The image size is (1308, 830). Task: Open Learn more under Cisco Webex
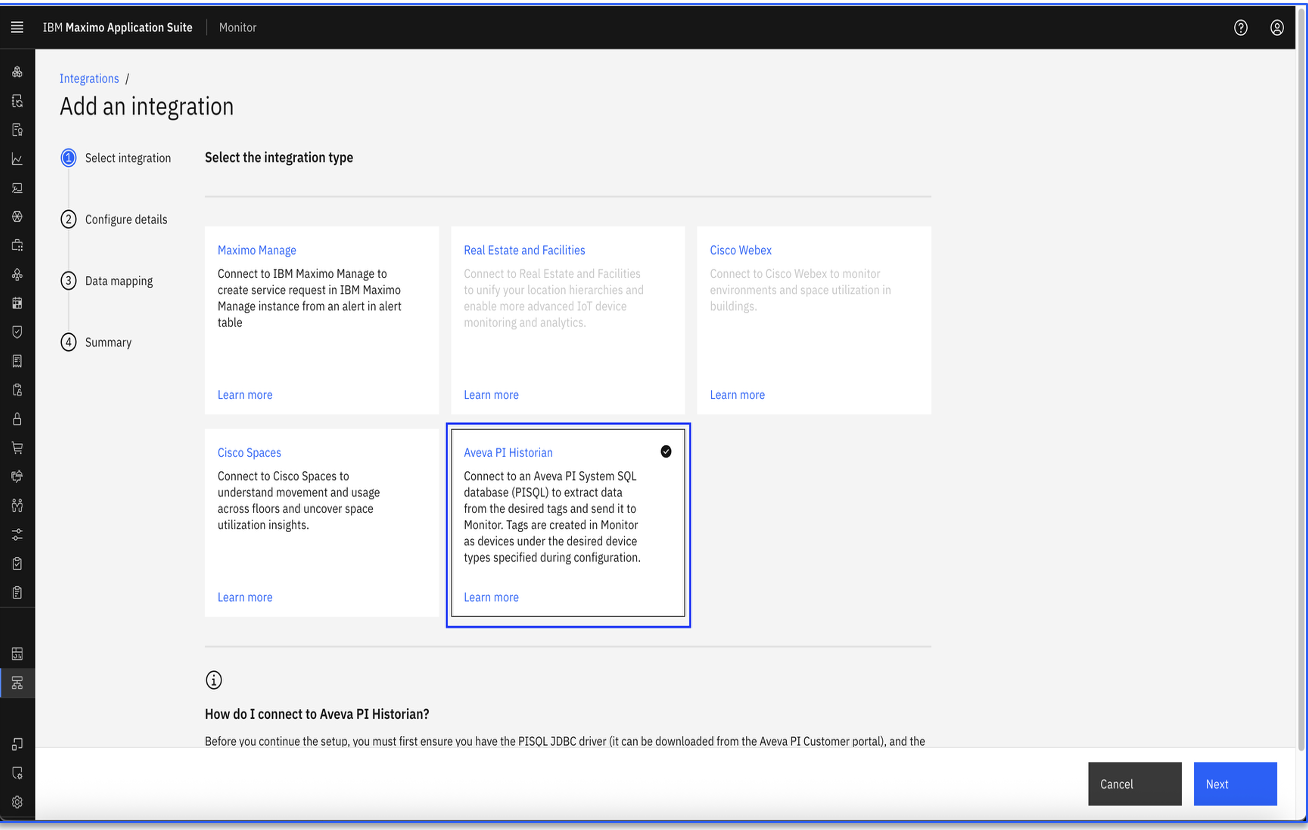point(737,395)
